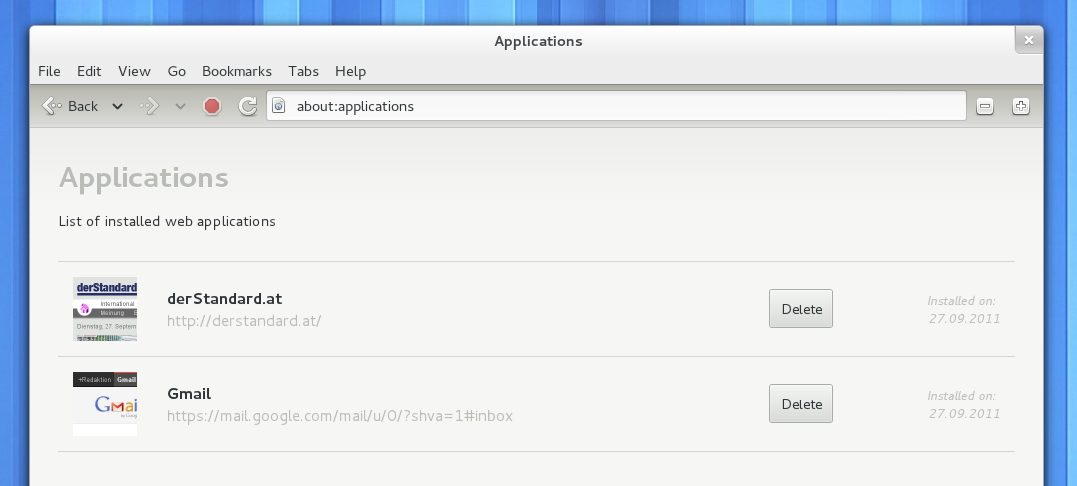
Task: Open the View menu
Action: tap(134, 71)
